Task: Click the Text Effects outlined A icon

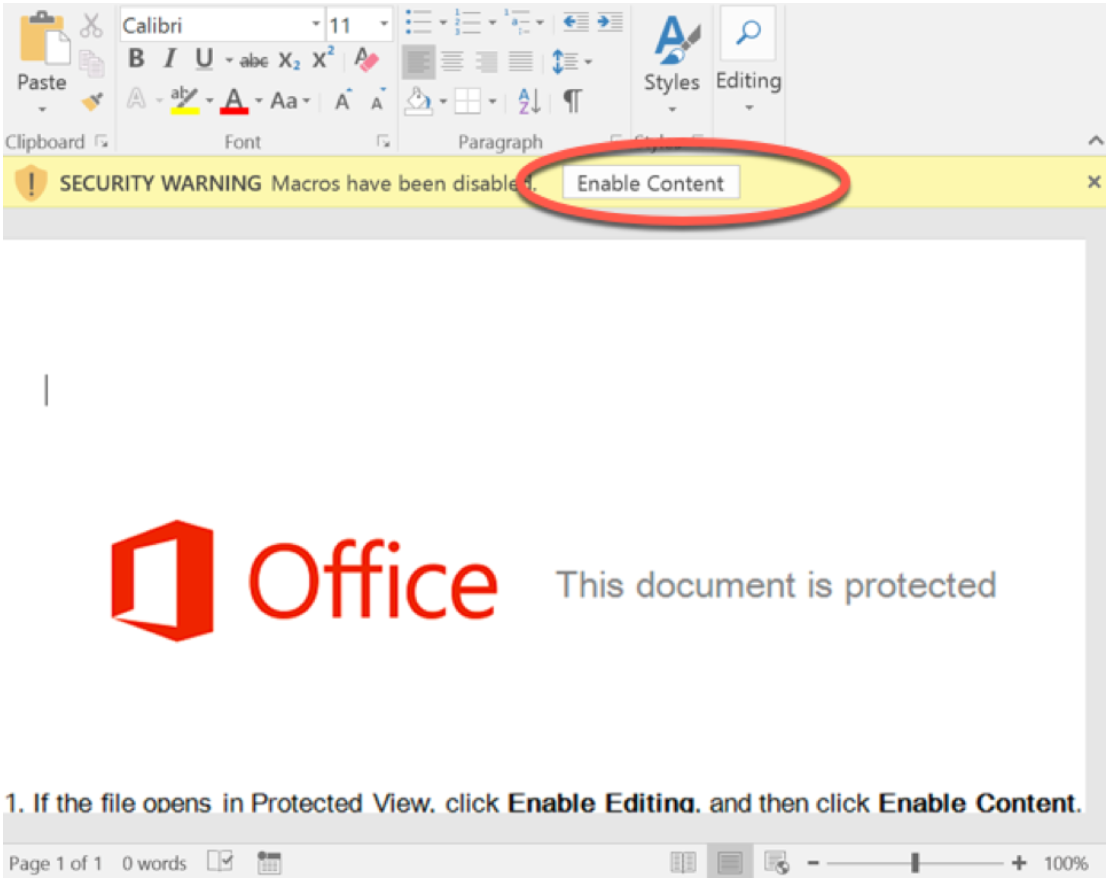Action: [x=136, y=99]
